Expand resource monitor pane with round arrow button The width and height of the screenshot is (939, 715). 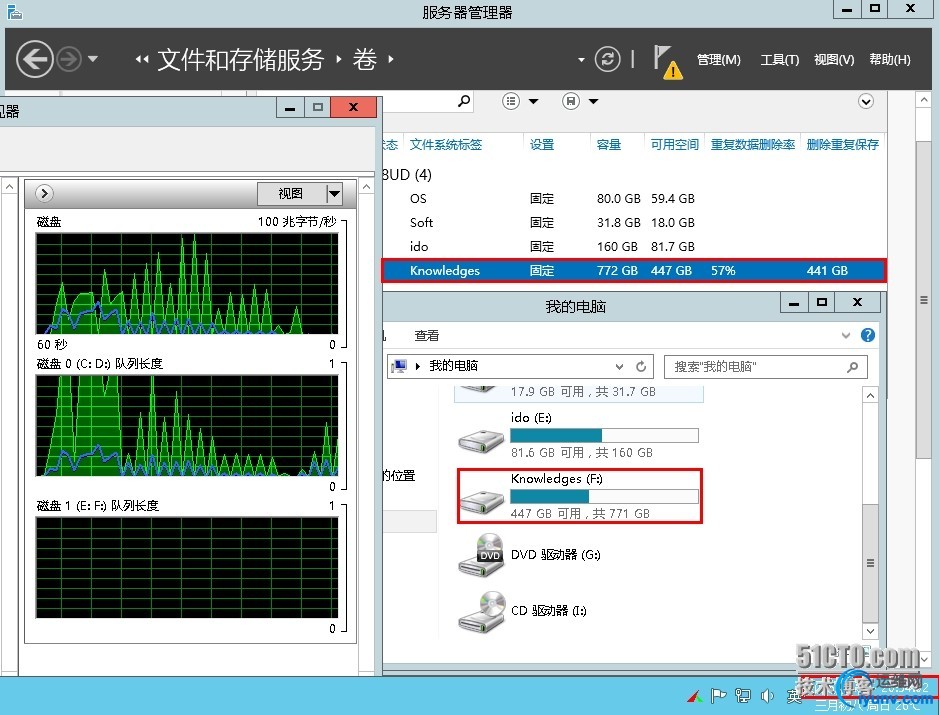tap(44, 193)
